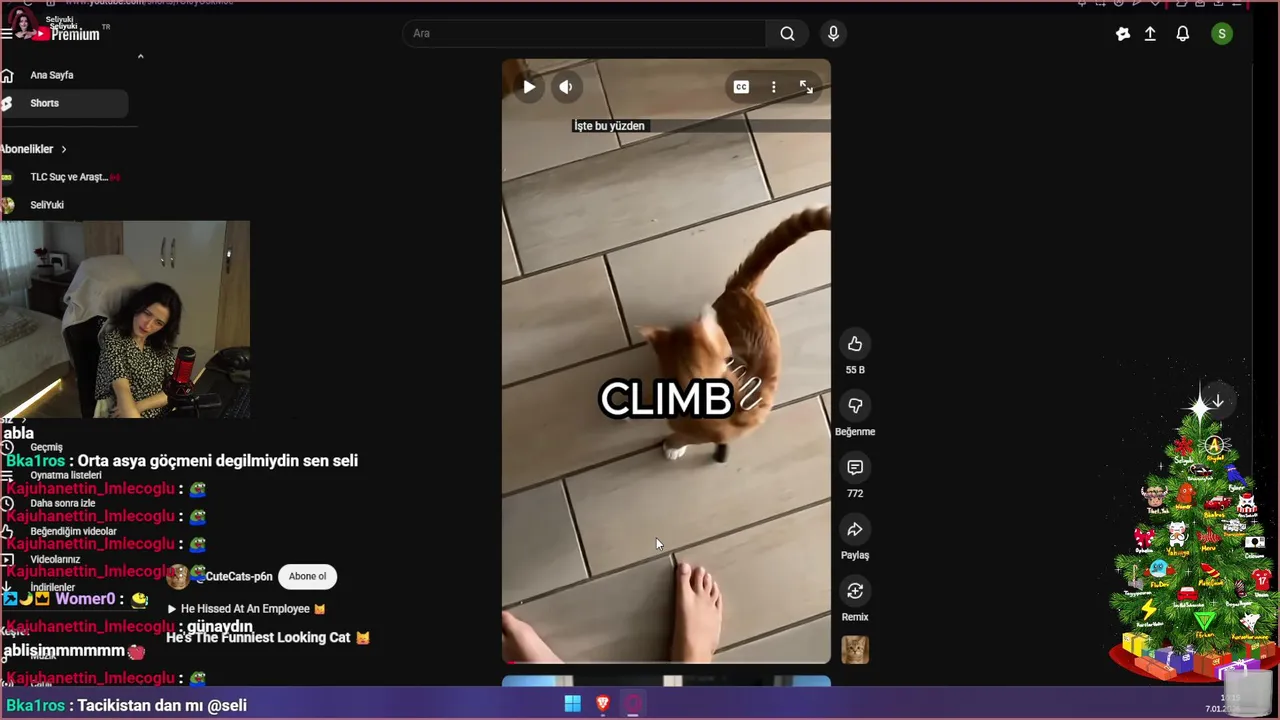Screen dimensions: 1280x720
Task: Open the CuteCats-p6n channel avatar
Action: click(178, 576)
